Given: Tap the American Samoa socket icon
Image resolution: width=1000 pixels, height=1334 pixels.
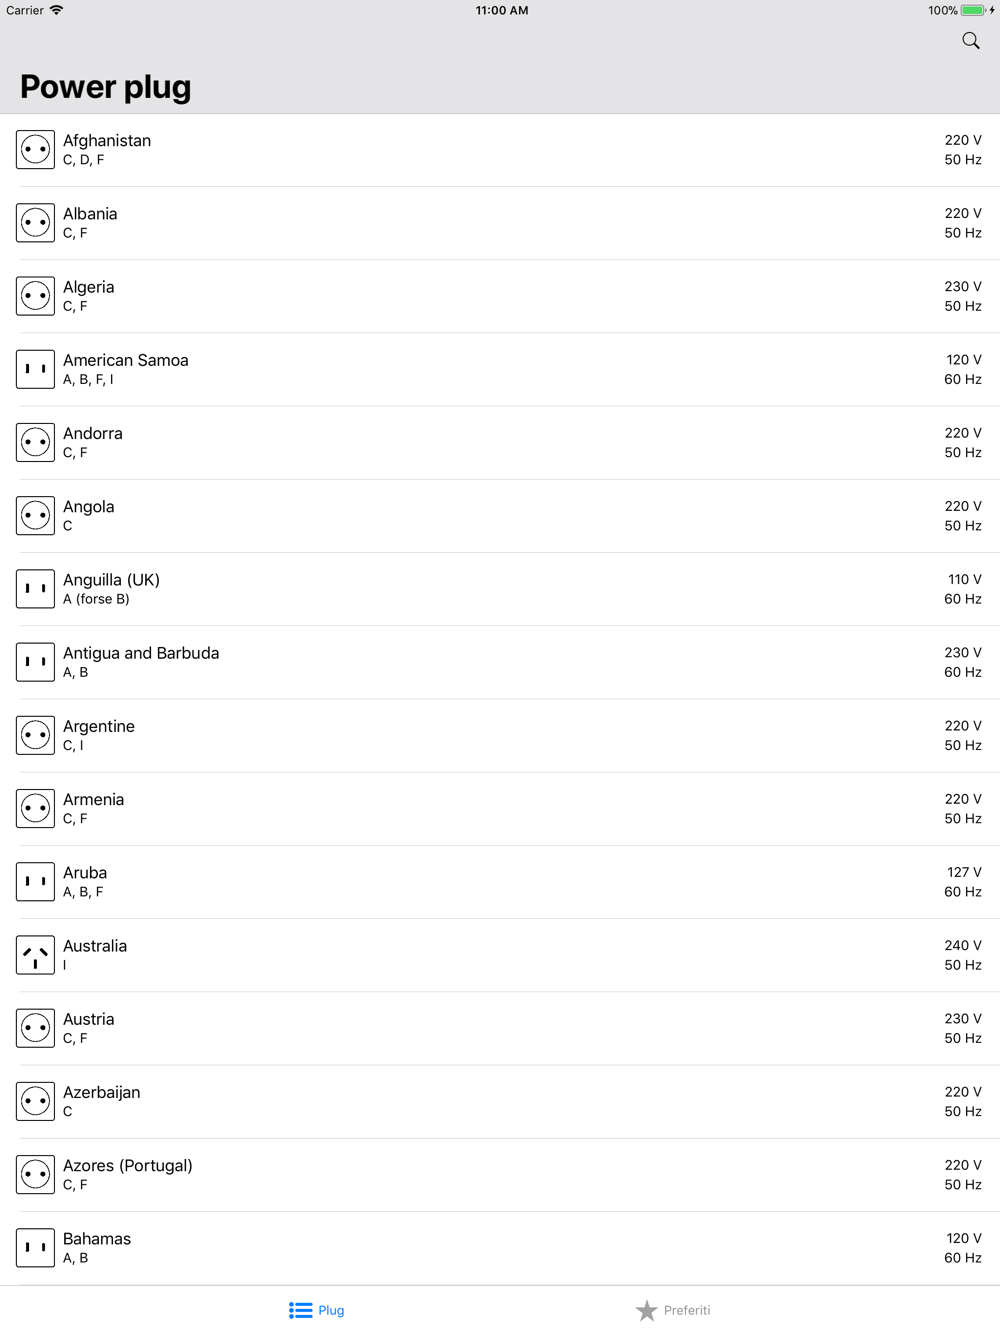Looking at the screenshot, I should click(x=35, y=369).
